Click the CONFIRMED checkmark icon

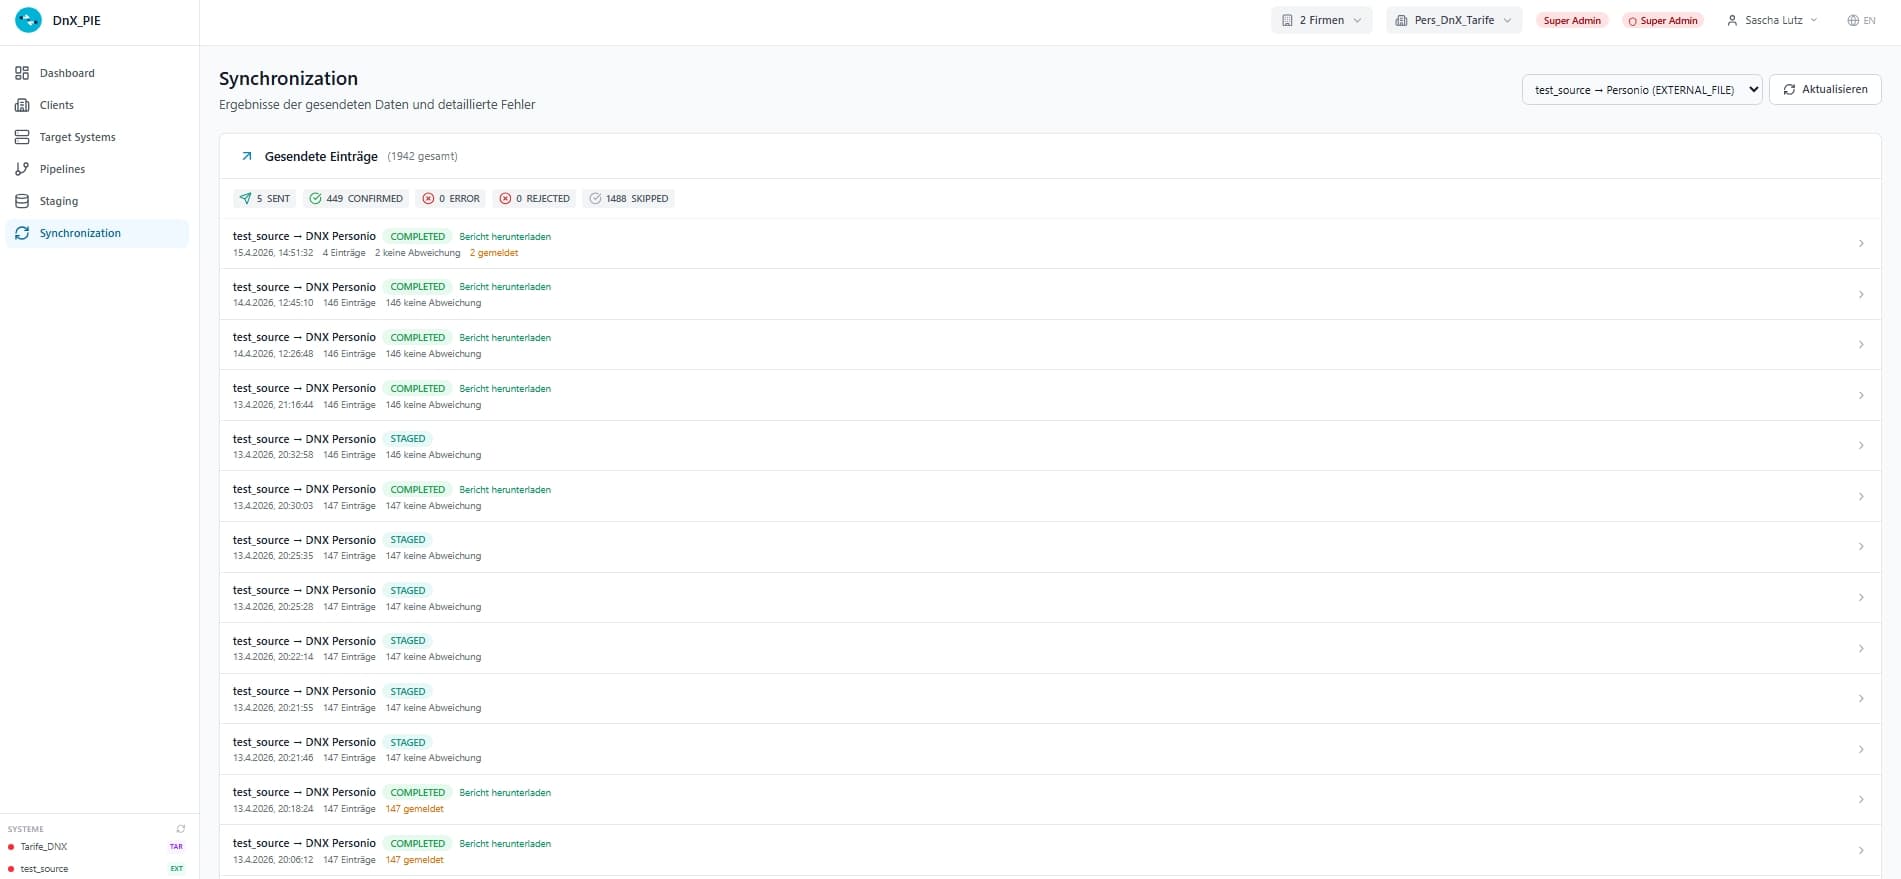coord(315,198)
